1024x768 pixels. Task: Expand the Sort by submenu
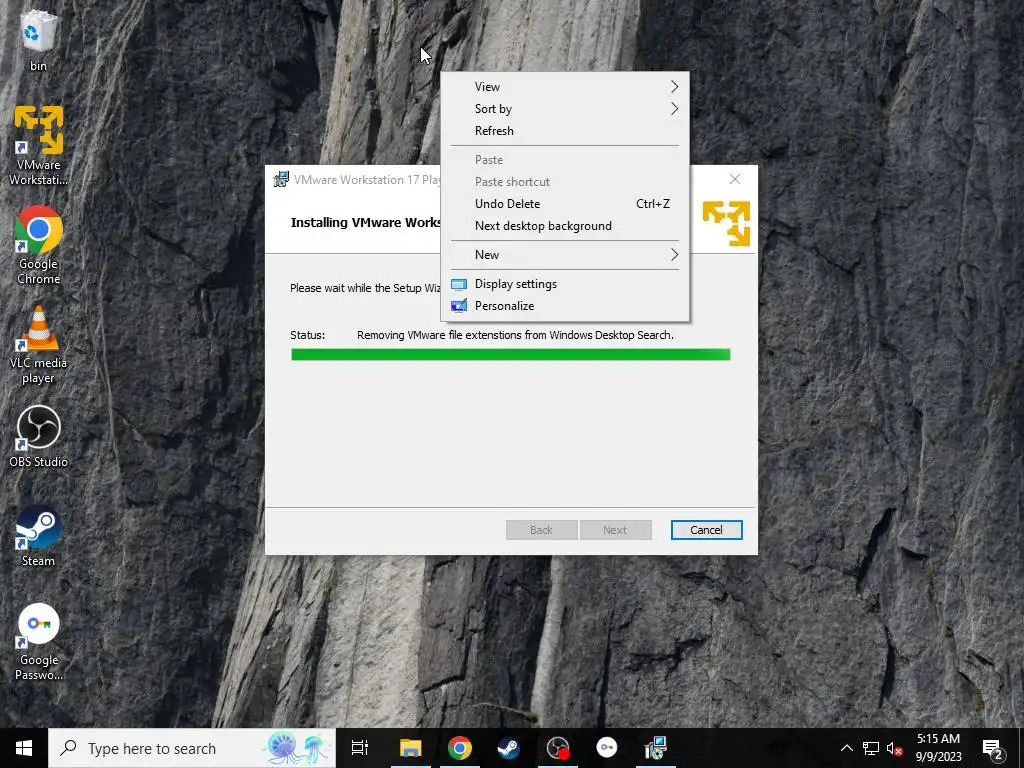pyautogui.click(x=565, y=109)
